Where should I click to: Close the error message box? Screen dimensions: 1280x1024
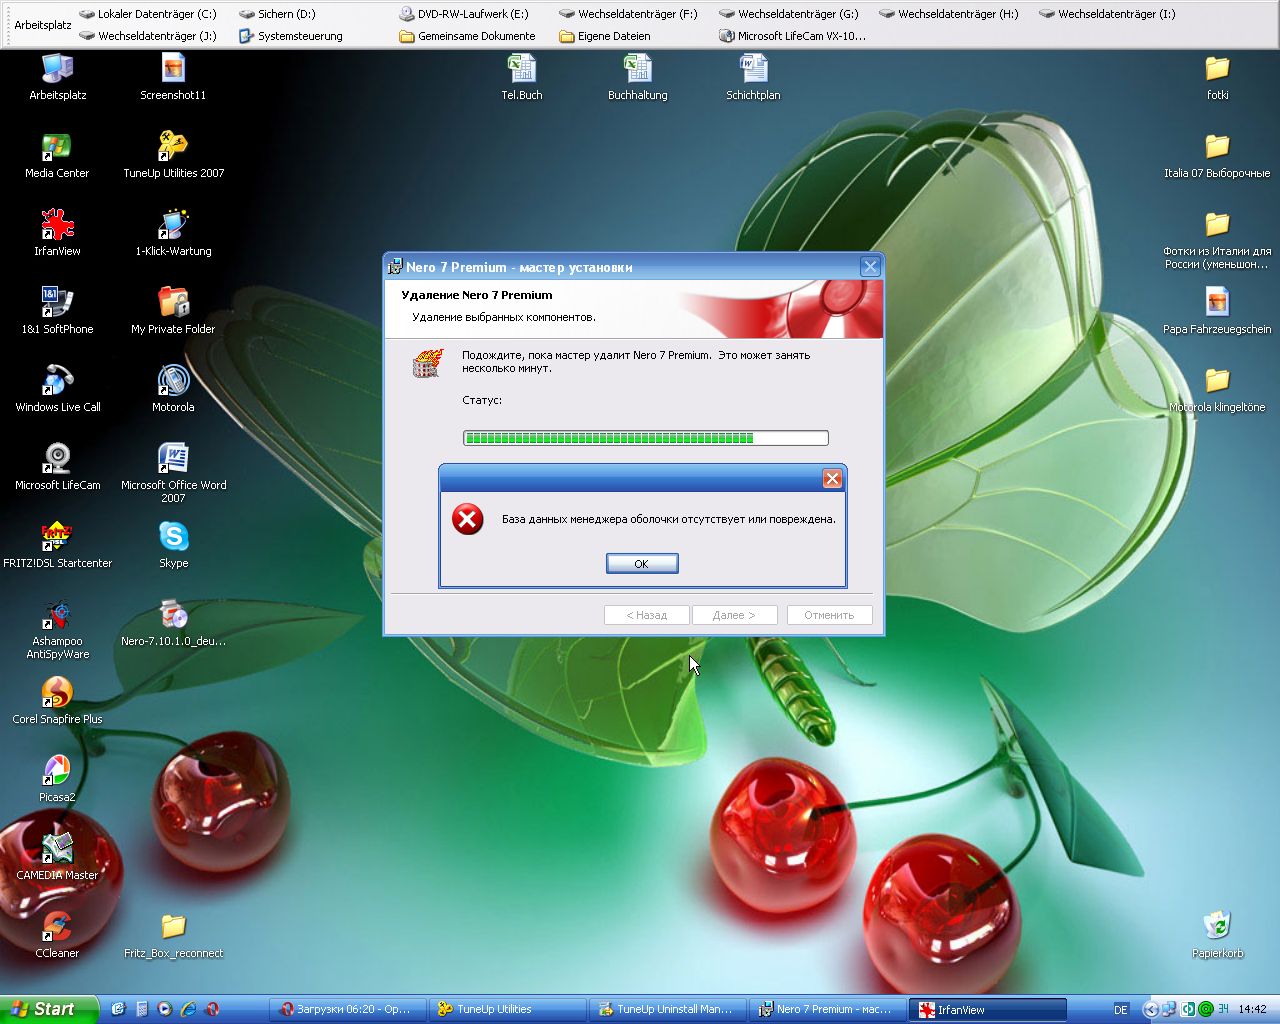point(831,479)
